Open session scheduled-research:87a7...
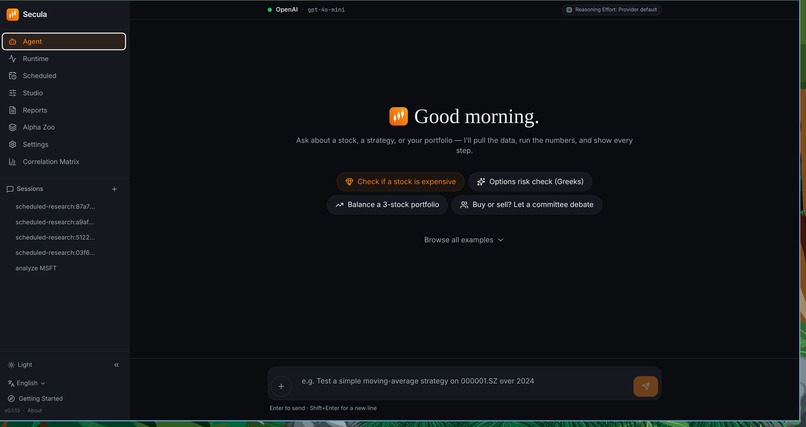Image resolution: width=806 pixels, height=427 pixels. (x=56, y=207)
